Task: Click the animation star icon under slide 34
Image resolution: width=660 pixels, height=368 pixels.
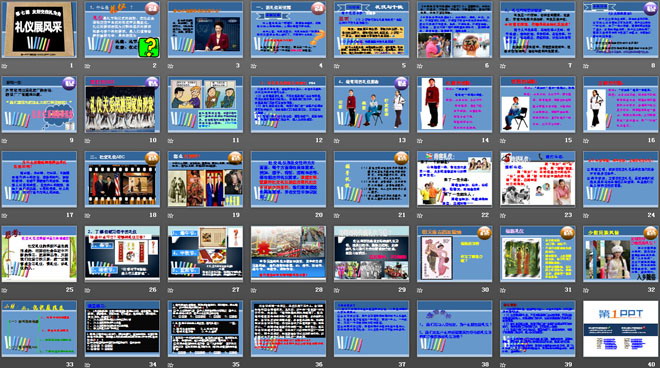Action: pyautogui.click(x=88, y=365)
